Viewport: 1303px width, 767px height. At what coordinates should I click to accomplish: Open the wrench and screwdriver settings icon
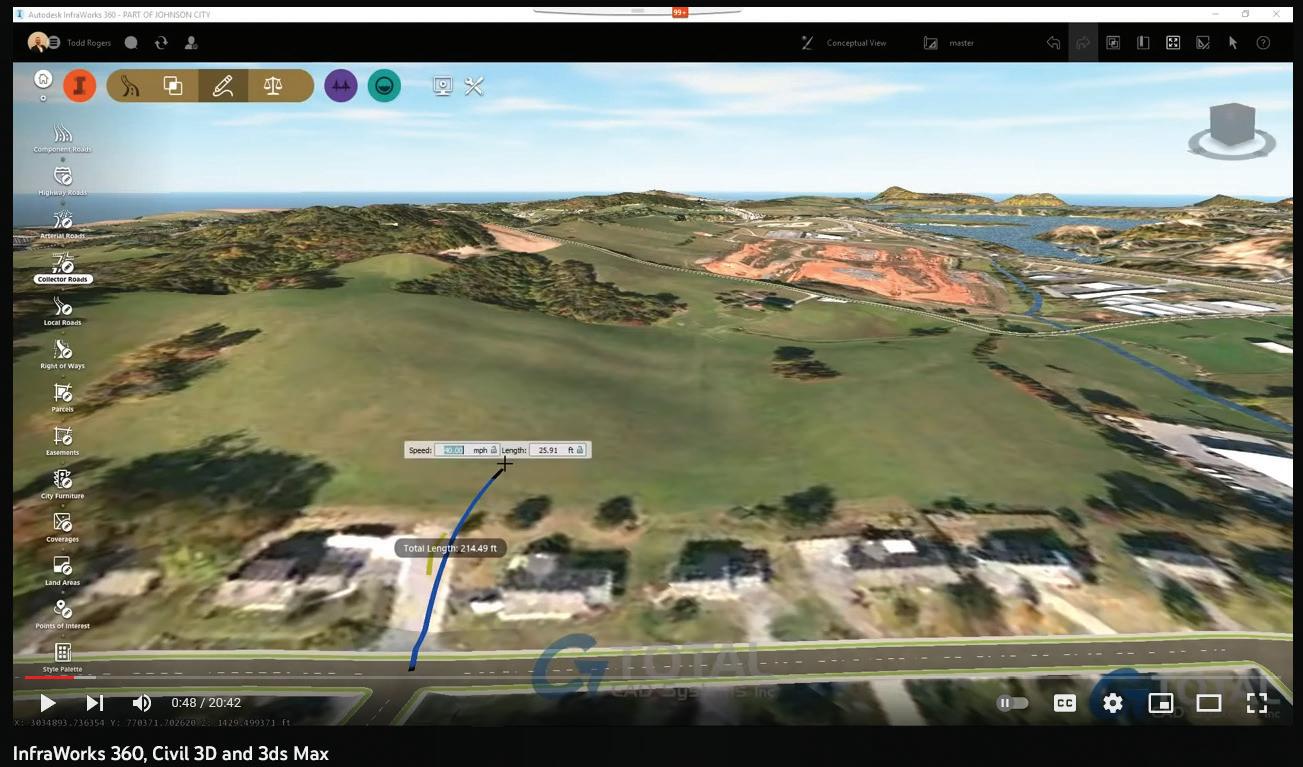(474, 86)
